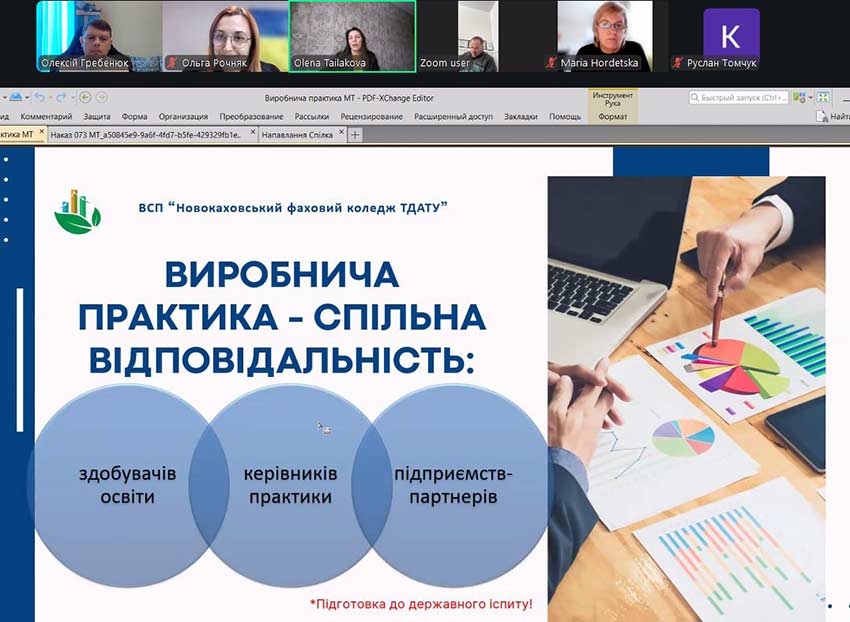Close the Наказ 073 MT document tab
850x622 pixels.
[x=253, y=134]
